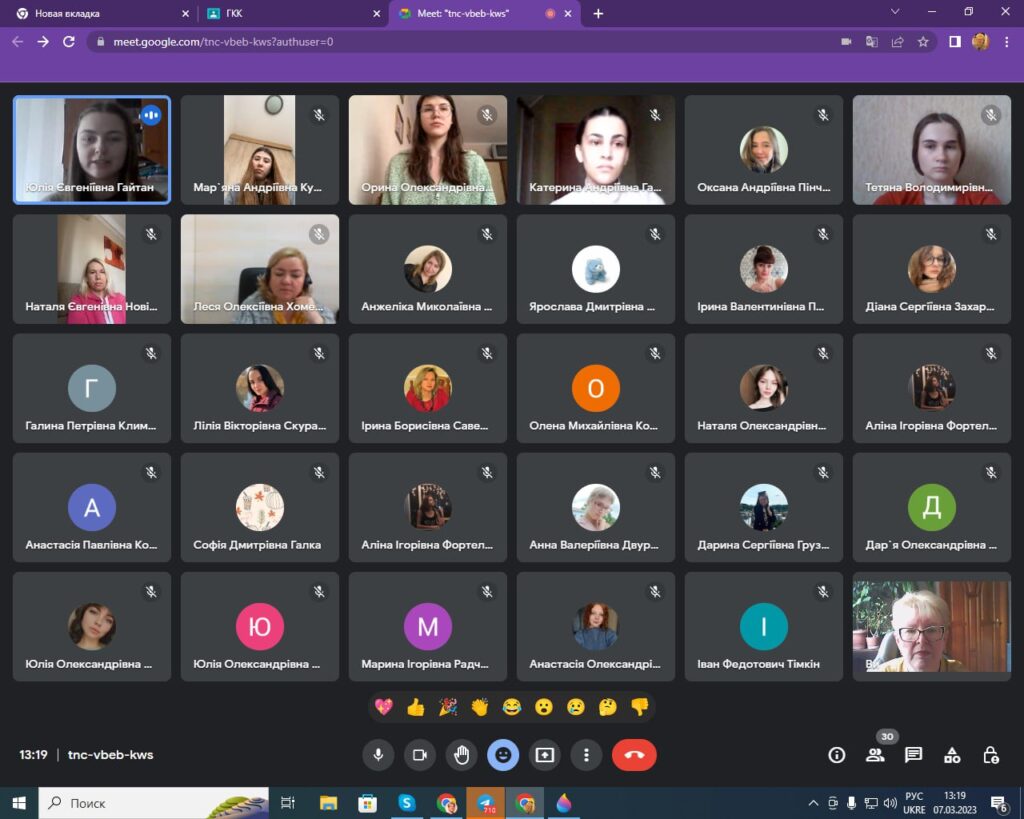Open host controls lock icon
This screenshot has height=819, width=1024.
[990, 755]
